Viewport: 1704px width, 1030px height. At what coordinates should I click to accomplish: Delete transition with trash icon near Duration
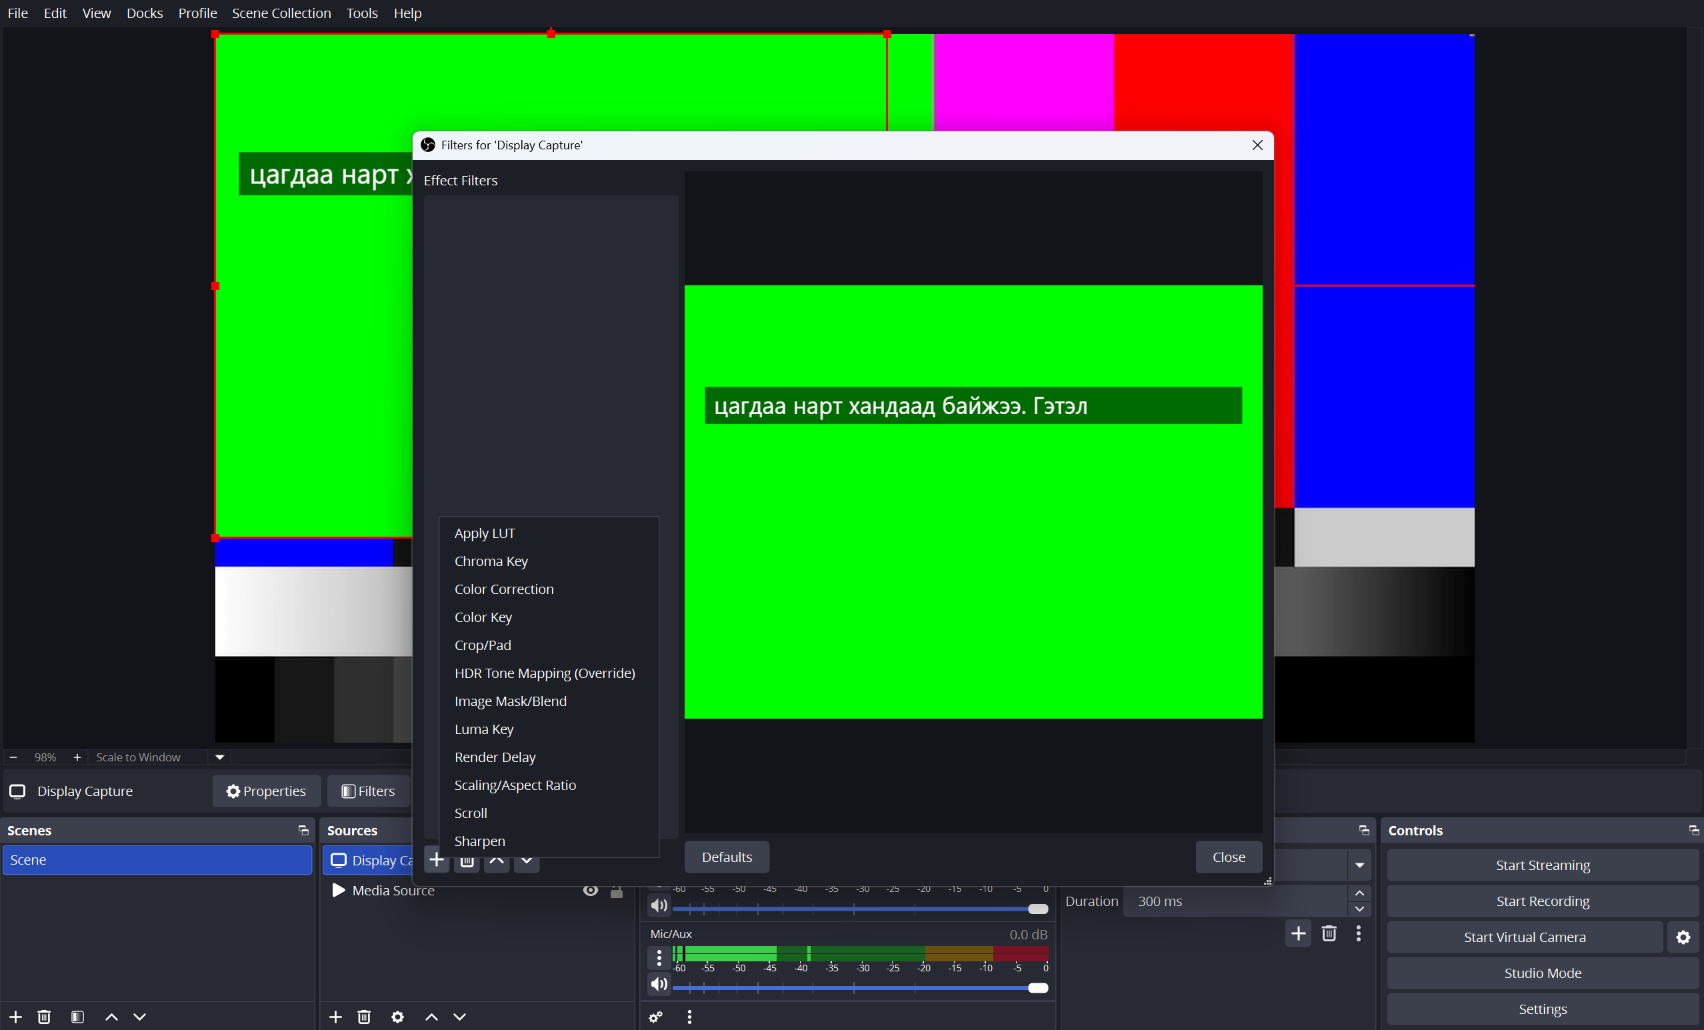[x=1329, y=933]
